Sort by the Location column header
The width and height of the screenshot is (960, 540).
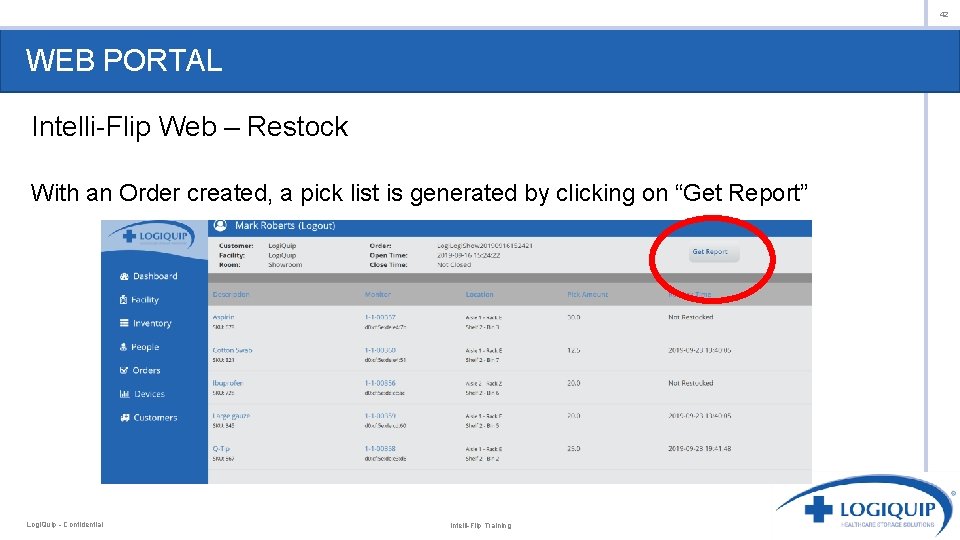click(x=479, y=294)
